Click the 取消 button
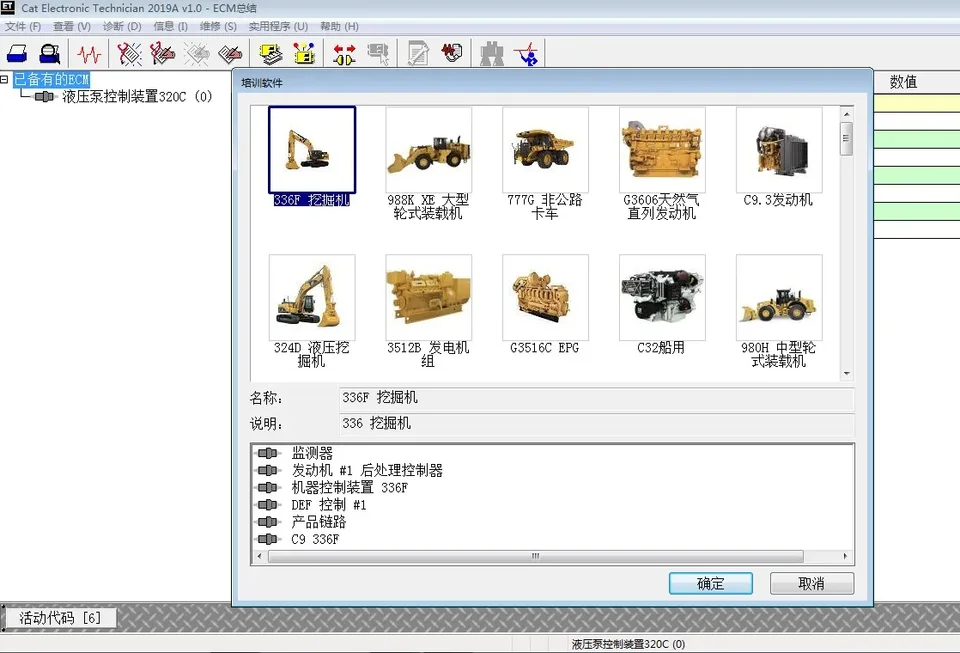Image resolution: width=960 pixels, height=653 pixels. coord(812,583)
